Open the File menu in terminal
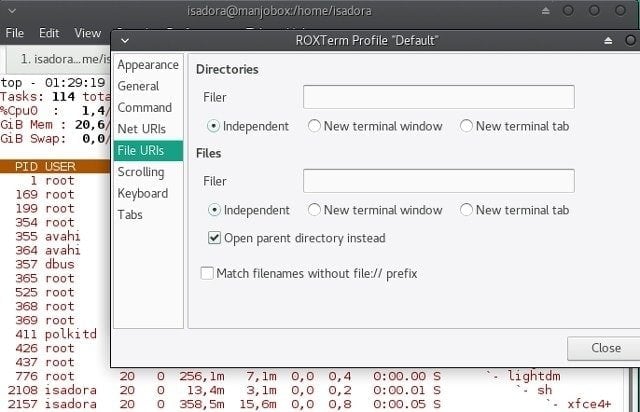This screenshot has width=640, height=412. click(15, 33)
